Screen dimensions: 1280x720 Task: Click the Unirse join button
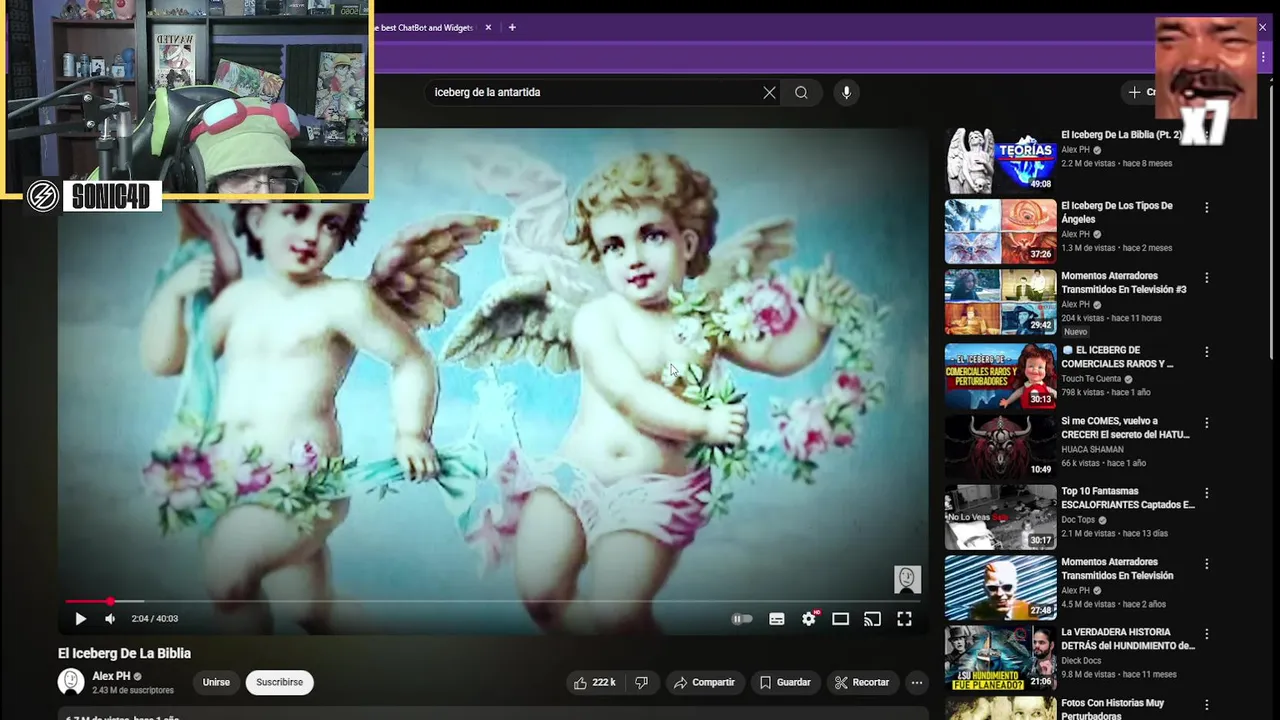coord(216,683)
